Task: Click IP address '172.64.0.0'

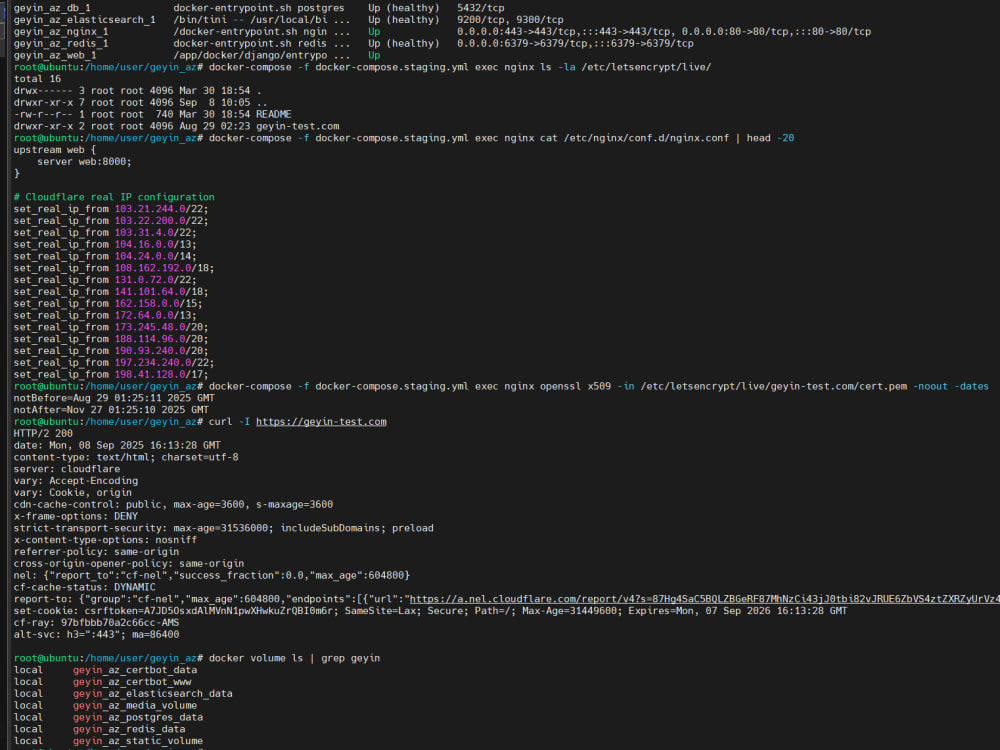Action: (144, 315)
